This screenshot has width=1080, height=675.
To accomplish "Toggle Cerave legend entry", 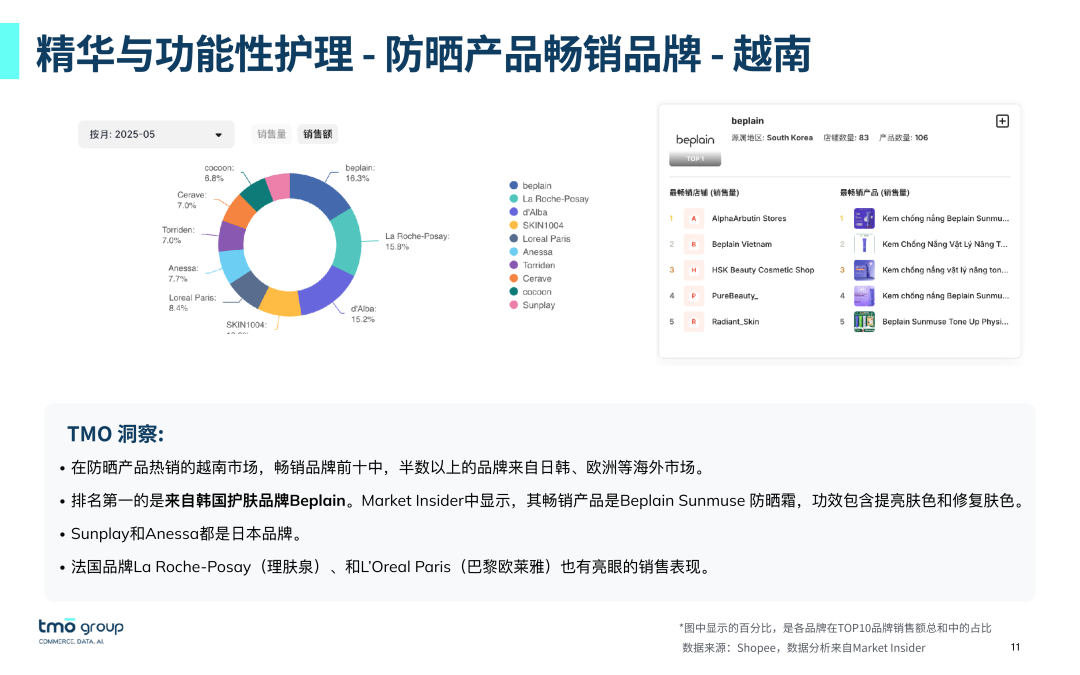I will [530, 278].
